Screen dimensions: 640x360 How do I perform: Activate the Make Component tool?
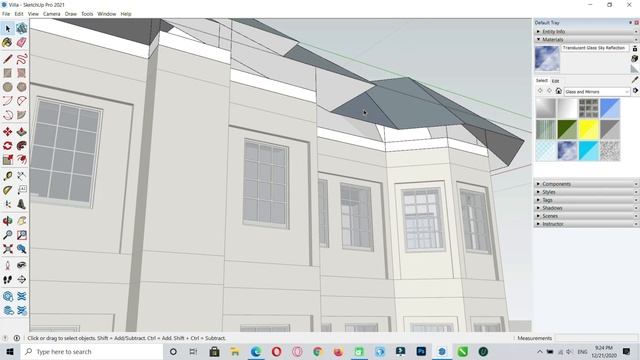(22, 28)
